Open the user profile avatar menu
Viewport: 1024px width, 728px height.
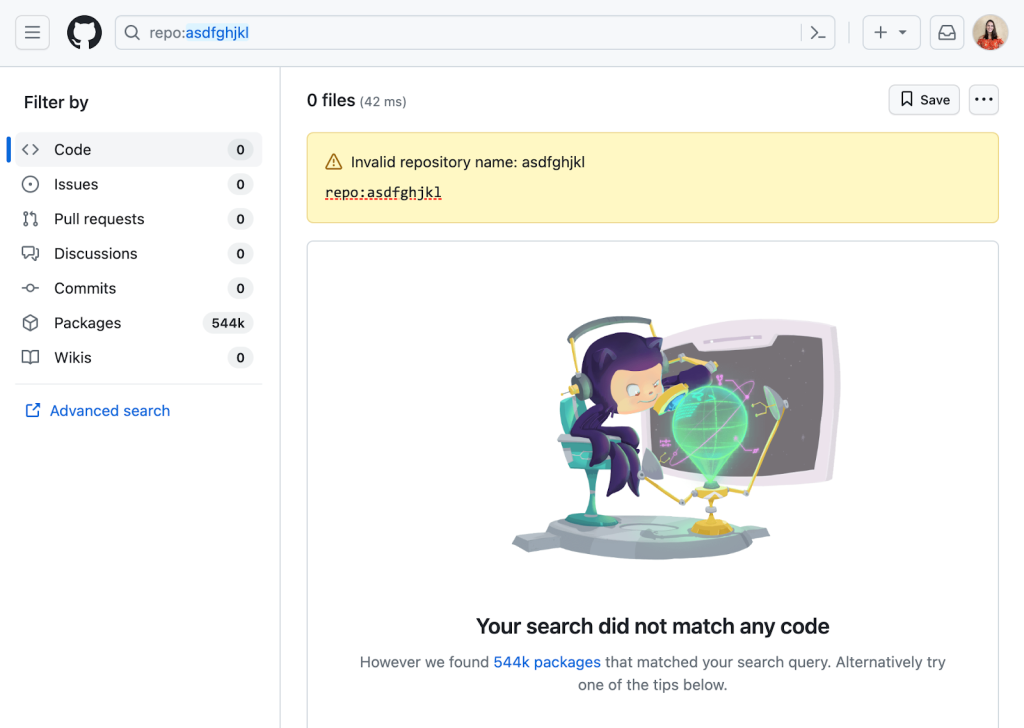990,33
